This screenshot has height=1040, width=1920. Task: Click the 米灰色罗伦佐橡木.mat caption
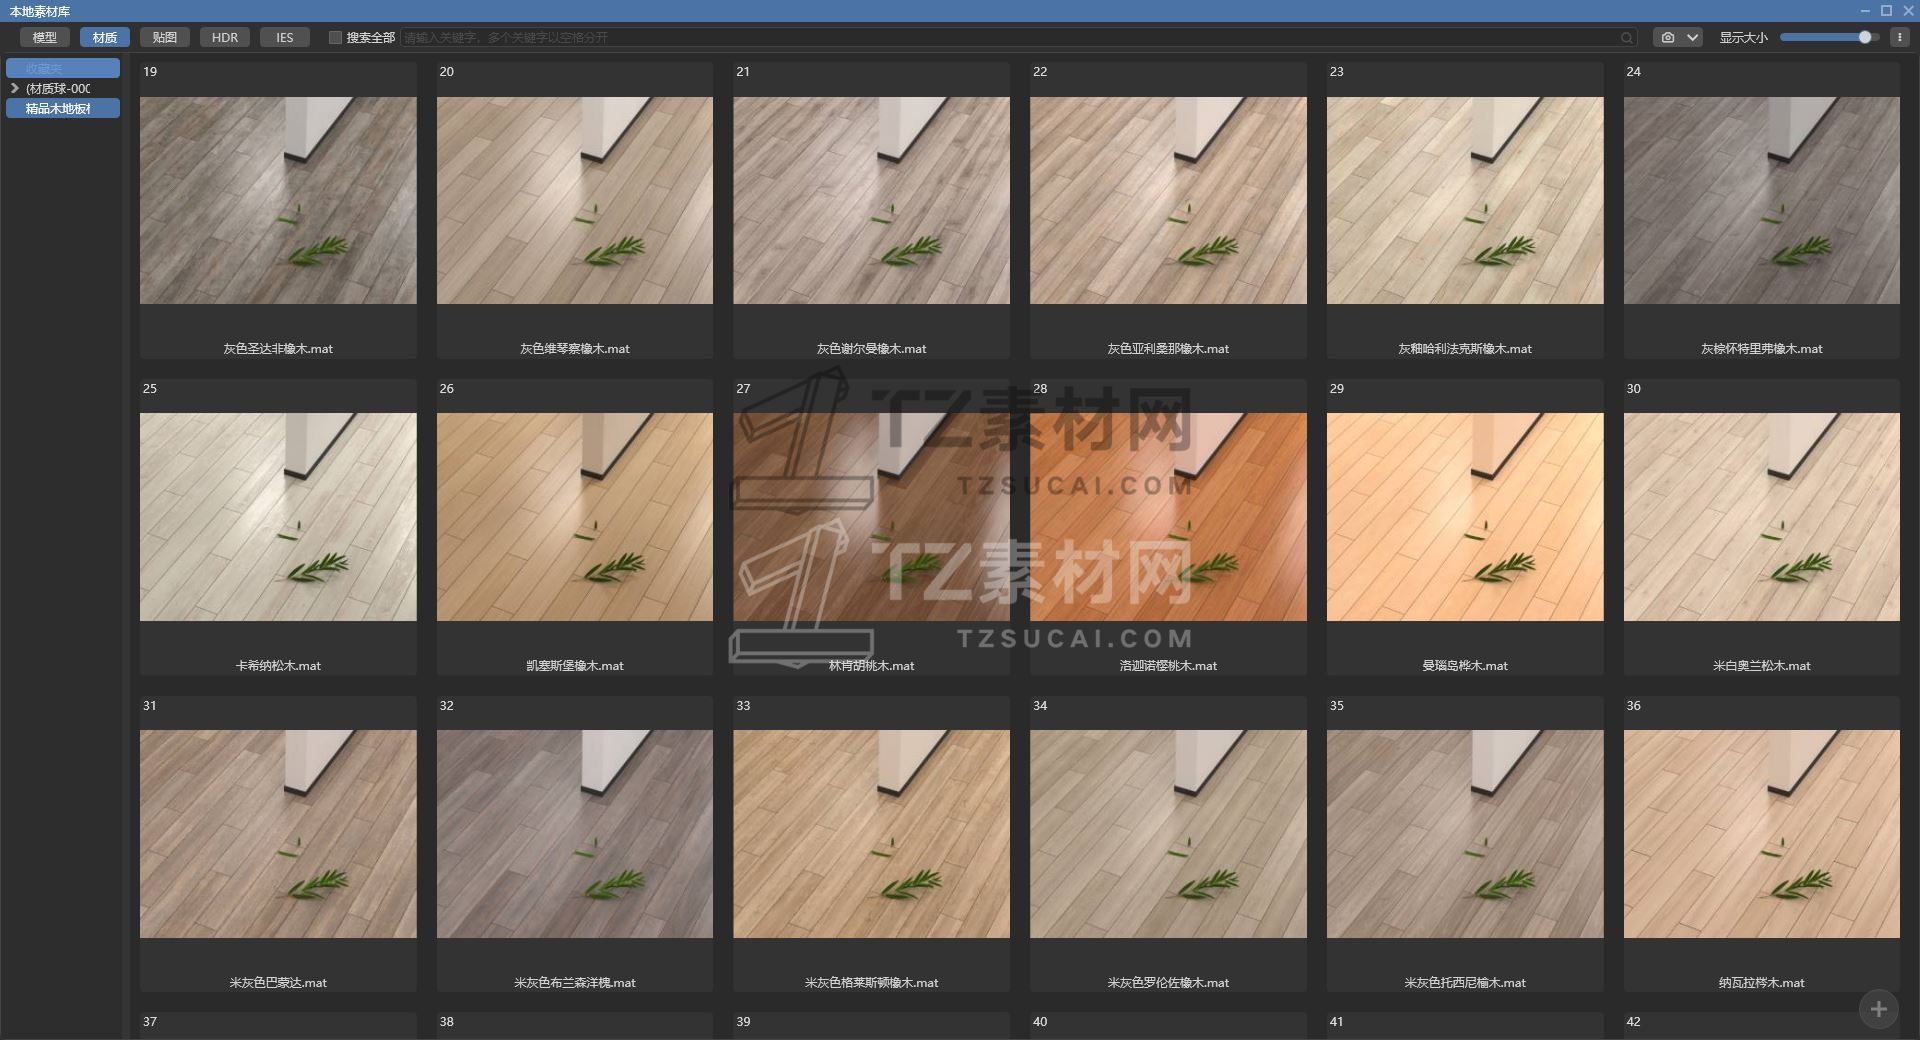(1168, 983)
